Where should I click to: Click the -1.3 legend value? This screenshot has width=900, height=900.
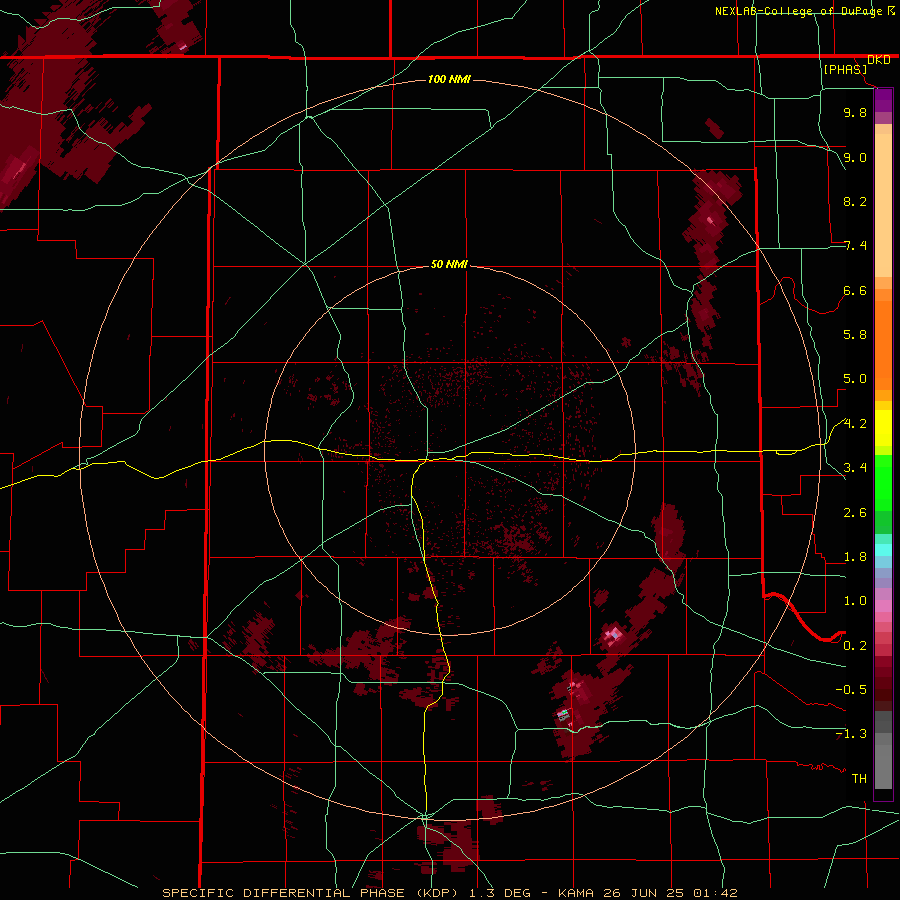851,734
